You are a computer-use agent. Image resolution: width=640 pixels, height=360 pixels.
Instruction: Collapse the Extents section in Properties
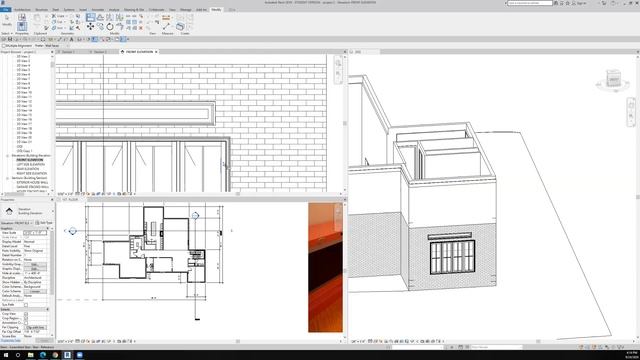(x=48, y=309)
